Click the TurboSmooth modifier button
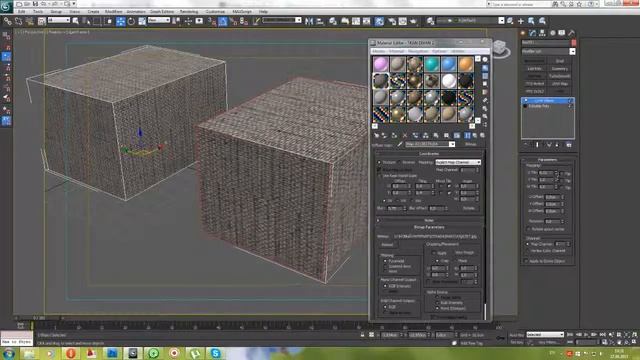The width and height of the screenshot is (640, 360). [560, 76]
